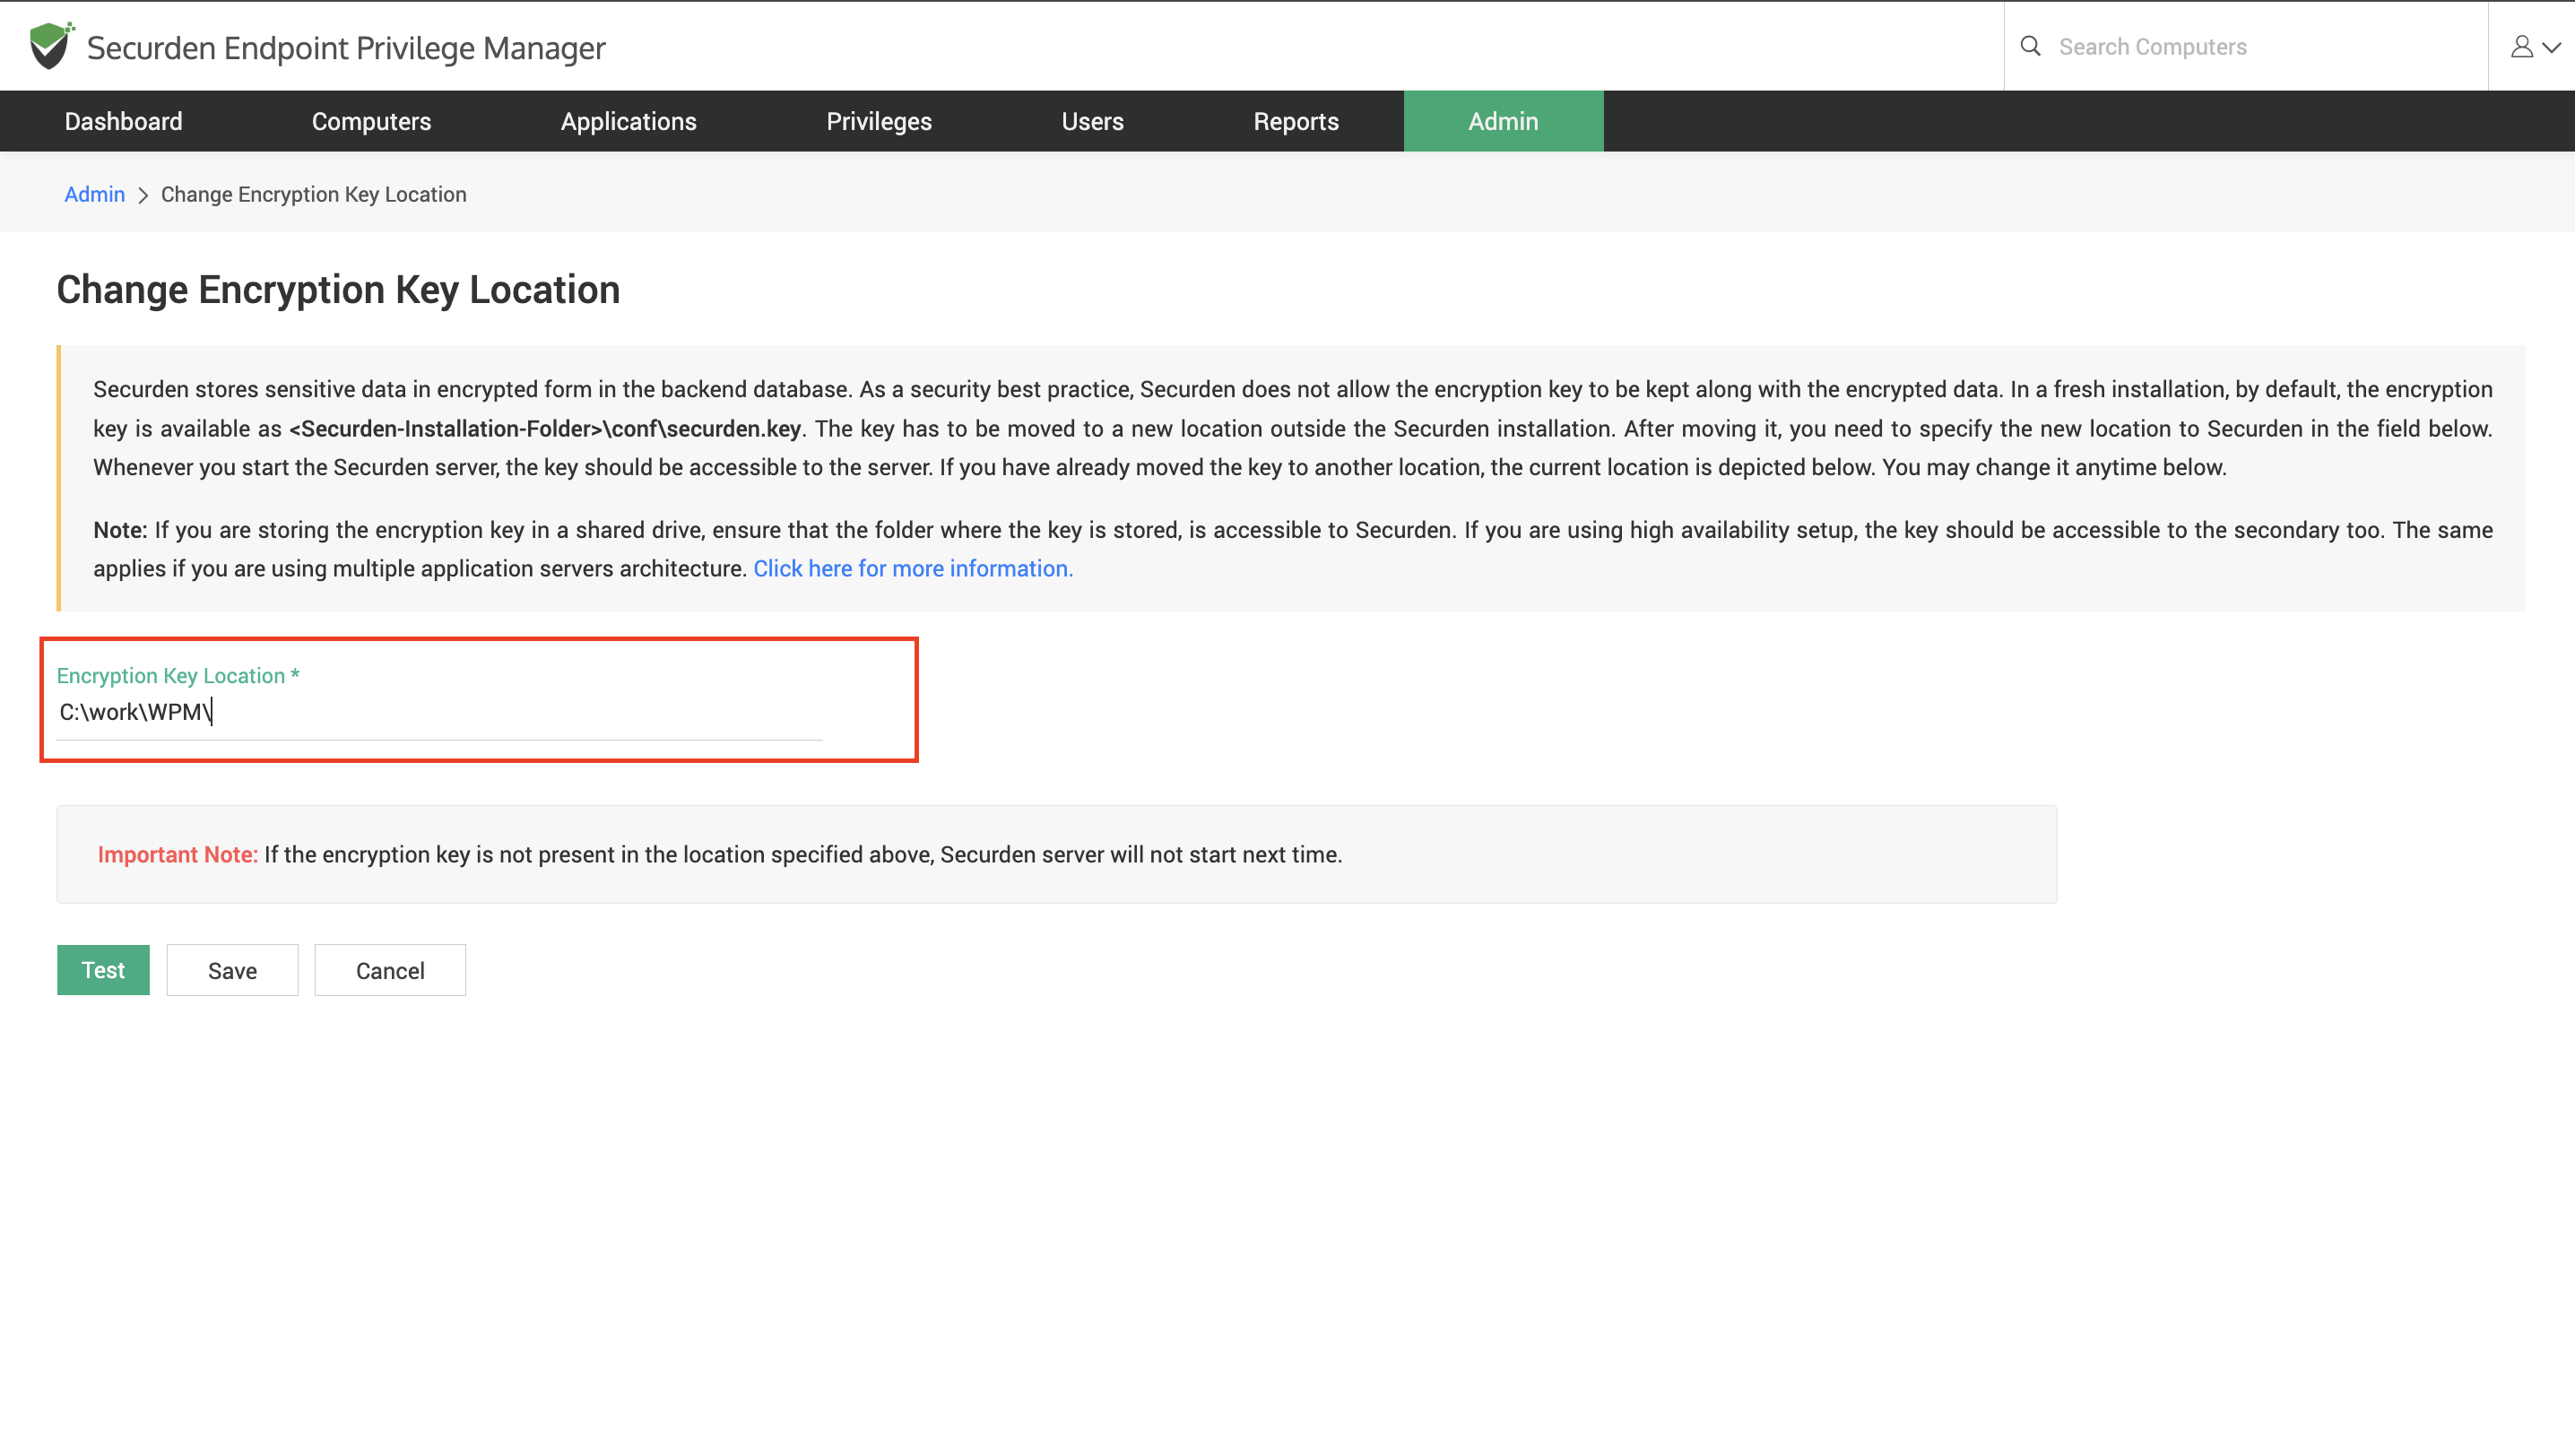Open the Reports tab
2575x1456 pixels.
tap(1296, 121)
